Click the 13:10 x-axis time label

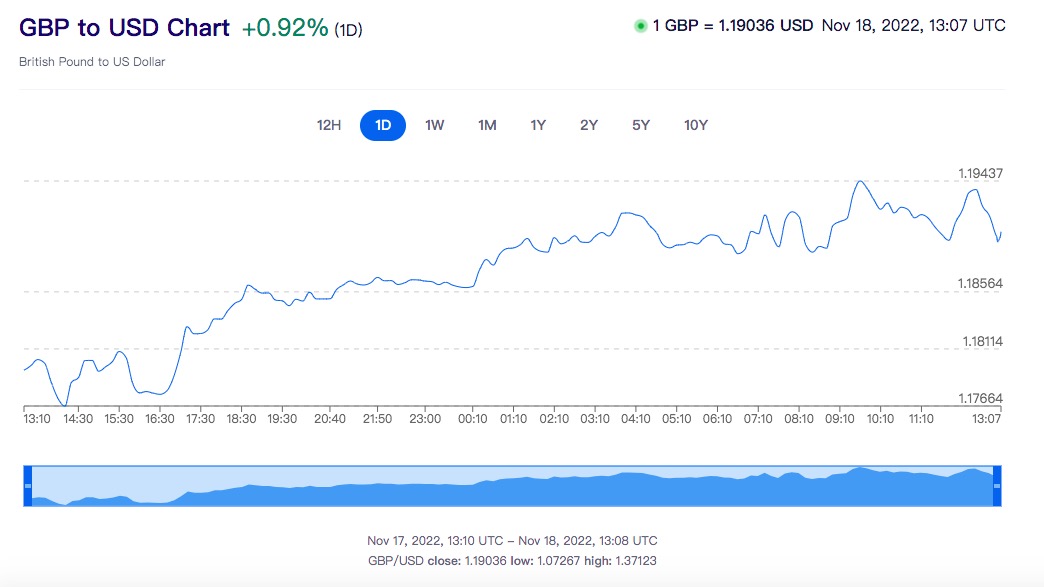pyautogui.click(x=37, y=419)
